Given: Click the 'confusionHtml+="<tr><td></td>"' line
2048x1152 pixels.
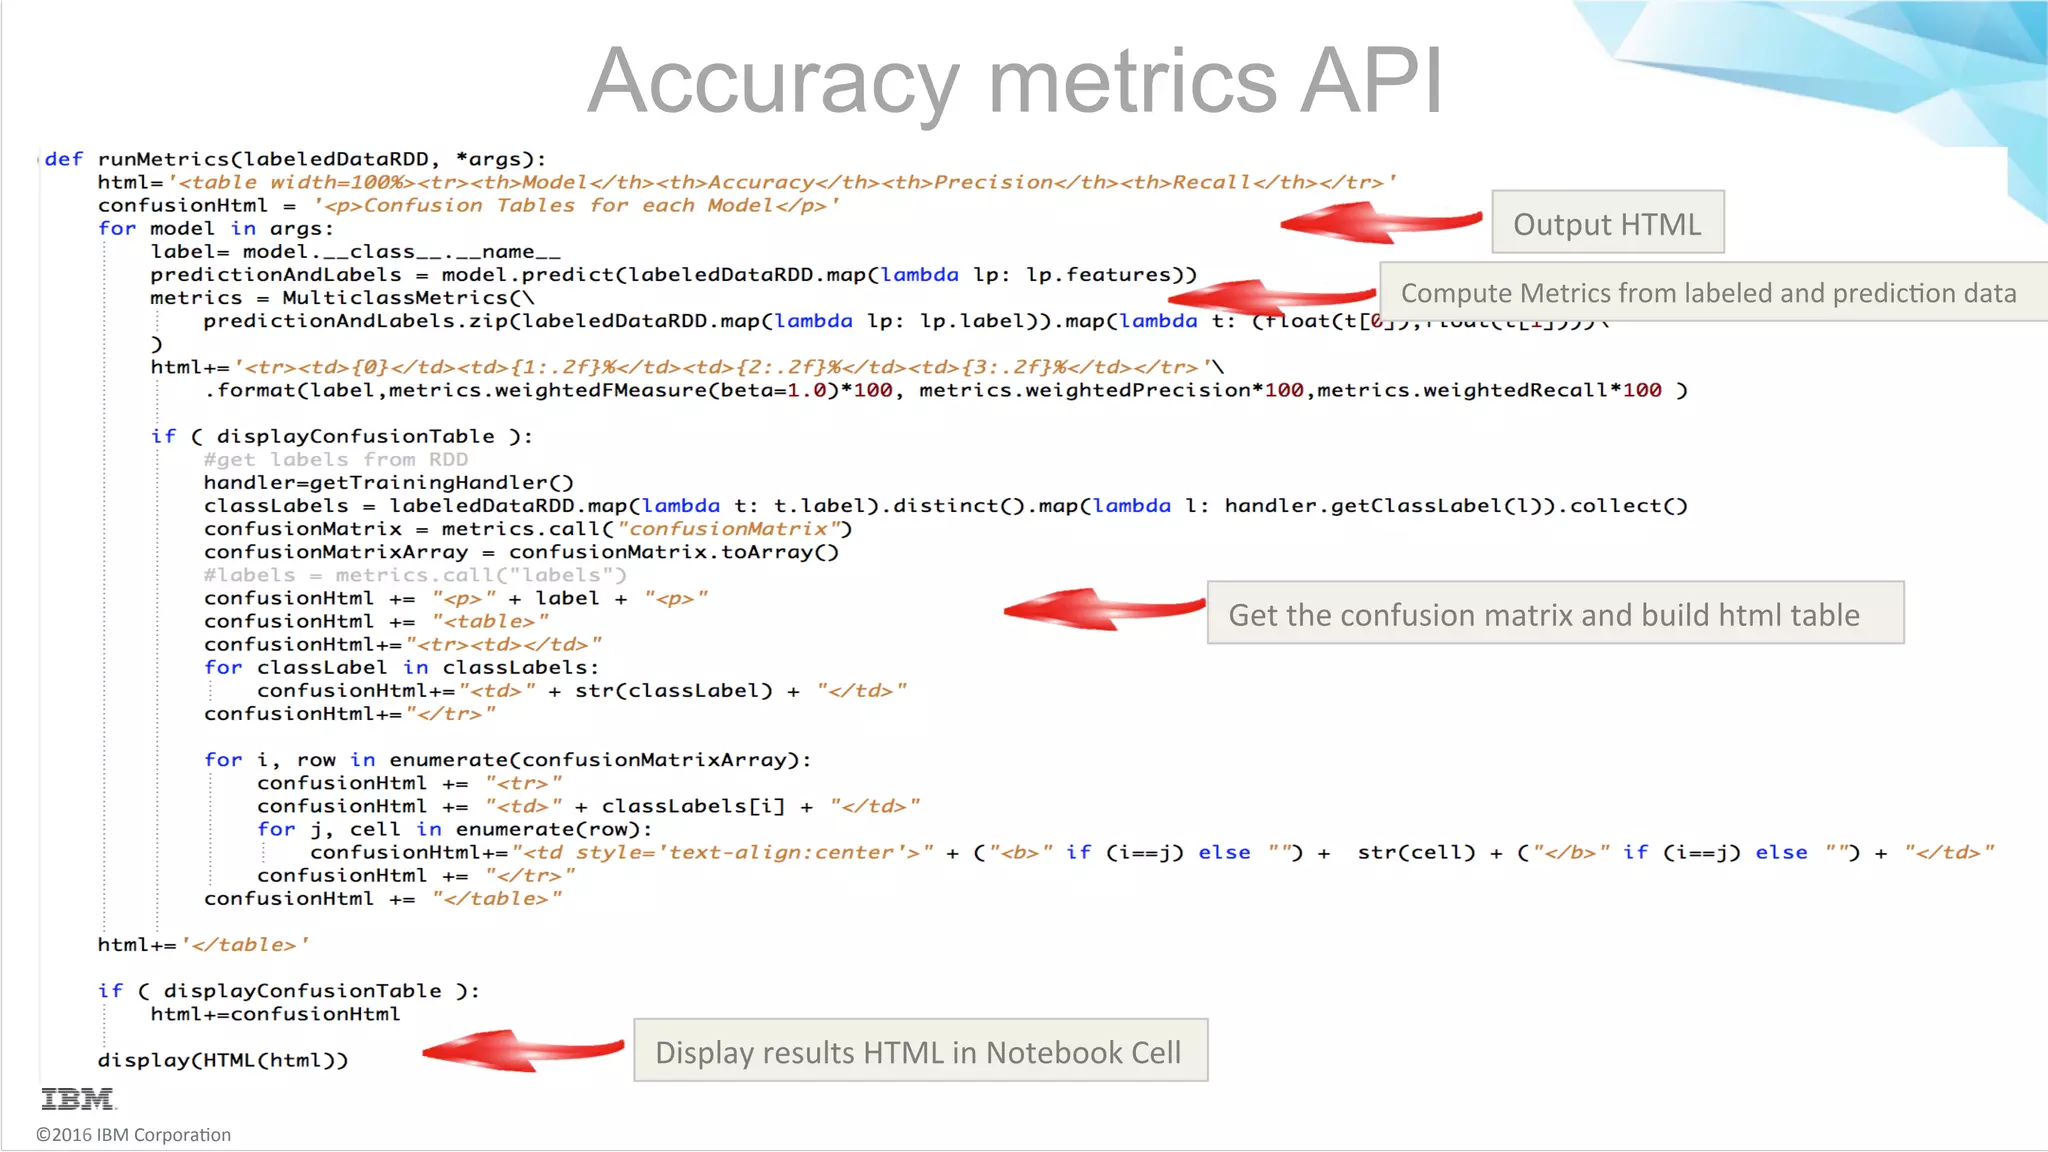Looking at the screenshot, I should [402, 644].
